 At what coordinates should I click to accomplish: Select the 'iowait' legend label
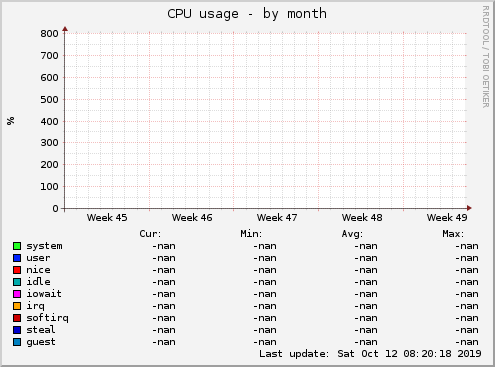(44, 294)
